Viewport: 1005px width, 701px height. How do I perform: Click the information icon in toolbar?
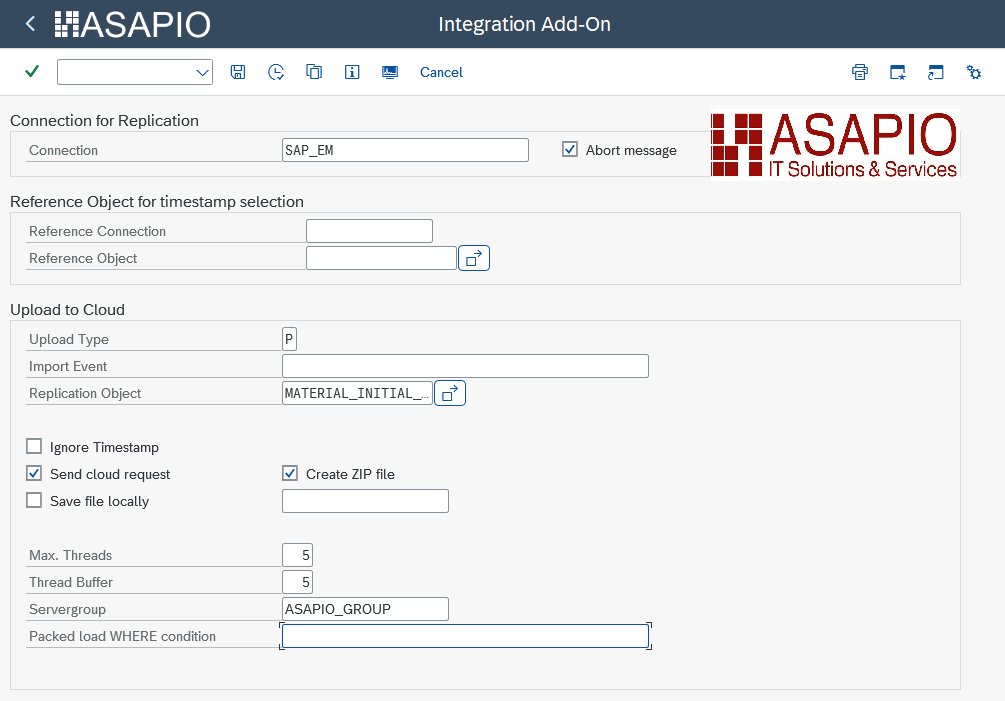tap(352, 72)
